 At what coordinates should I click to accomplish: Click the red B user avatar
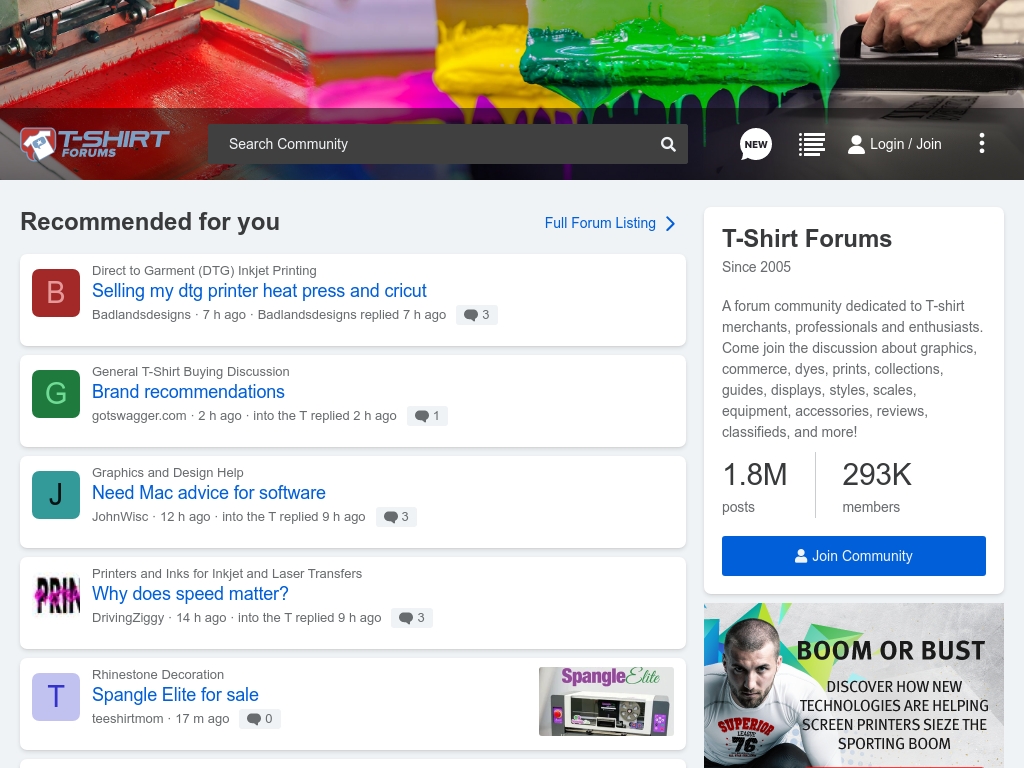click(x=56, y=293)
